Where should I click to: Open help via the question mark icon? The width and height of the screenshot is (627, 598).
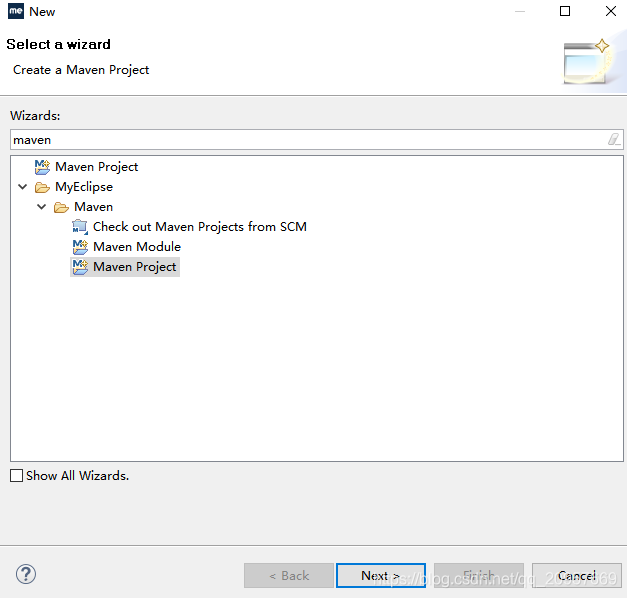point(26,574)
